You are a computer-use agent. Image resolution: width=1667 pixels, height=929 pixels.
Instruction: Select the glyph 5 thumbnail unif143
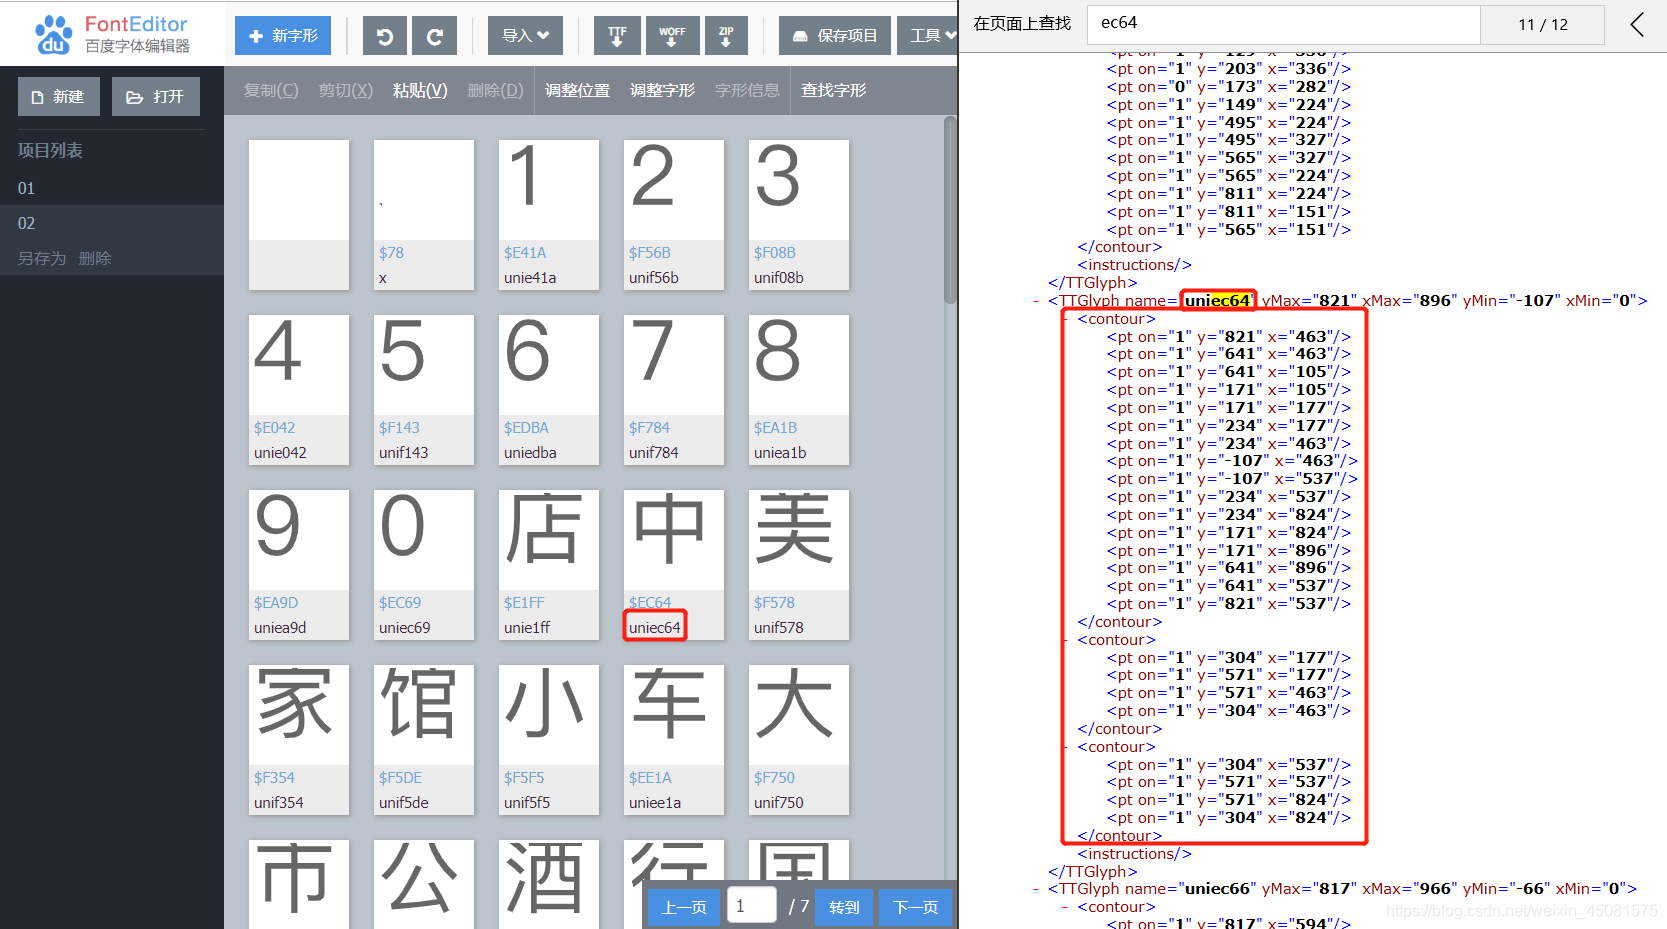[x=424, y=390]
